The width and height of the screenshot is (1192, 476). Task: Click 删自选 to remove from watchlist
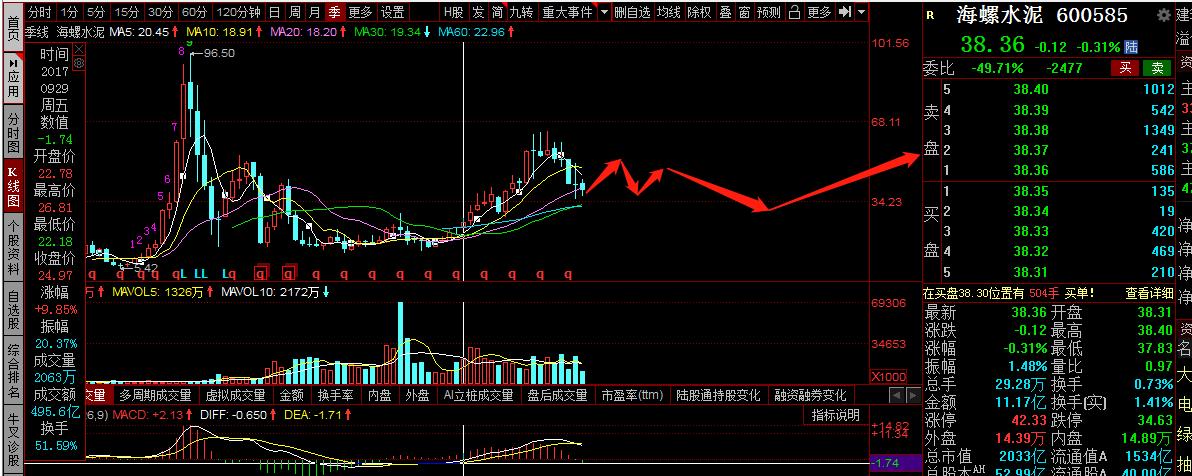coord(632,12)
